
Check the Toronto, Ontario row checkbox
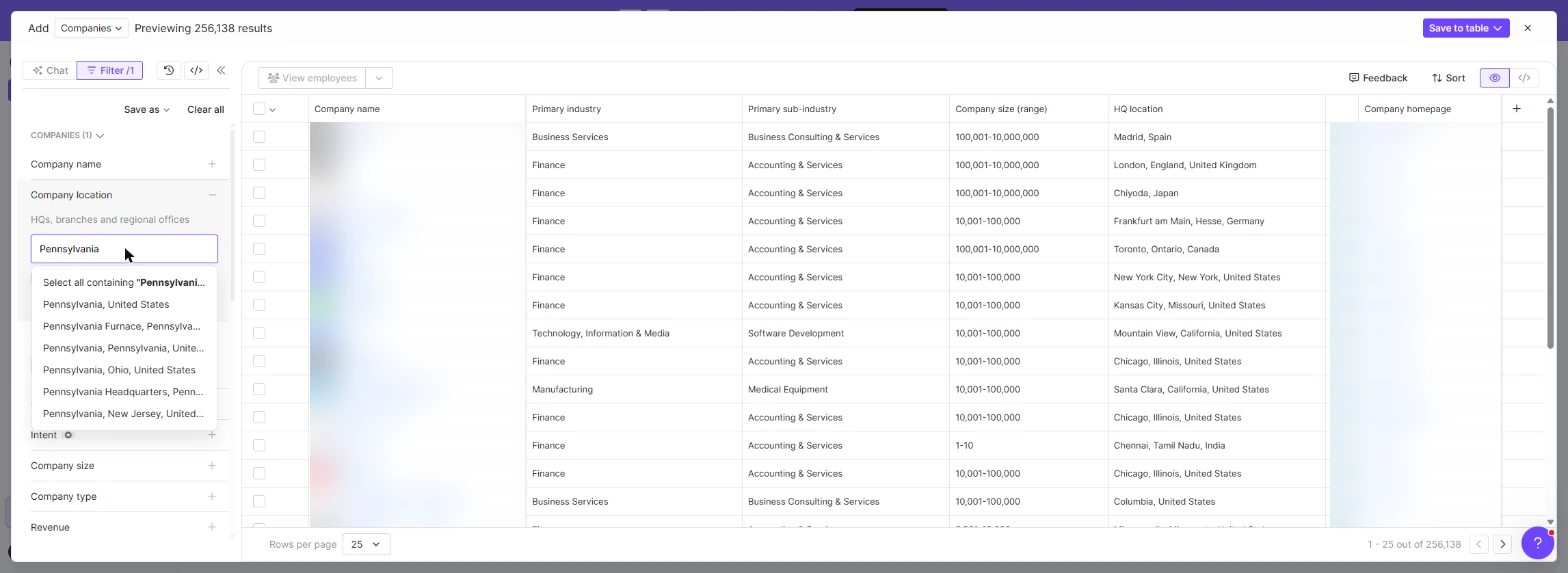coord(260,249)
